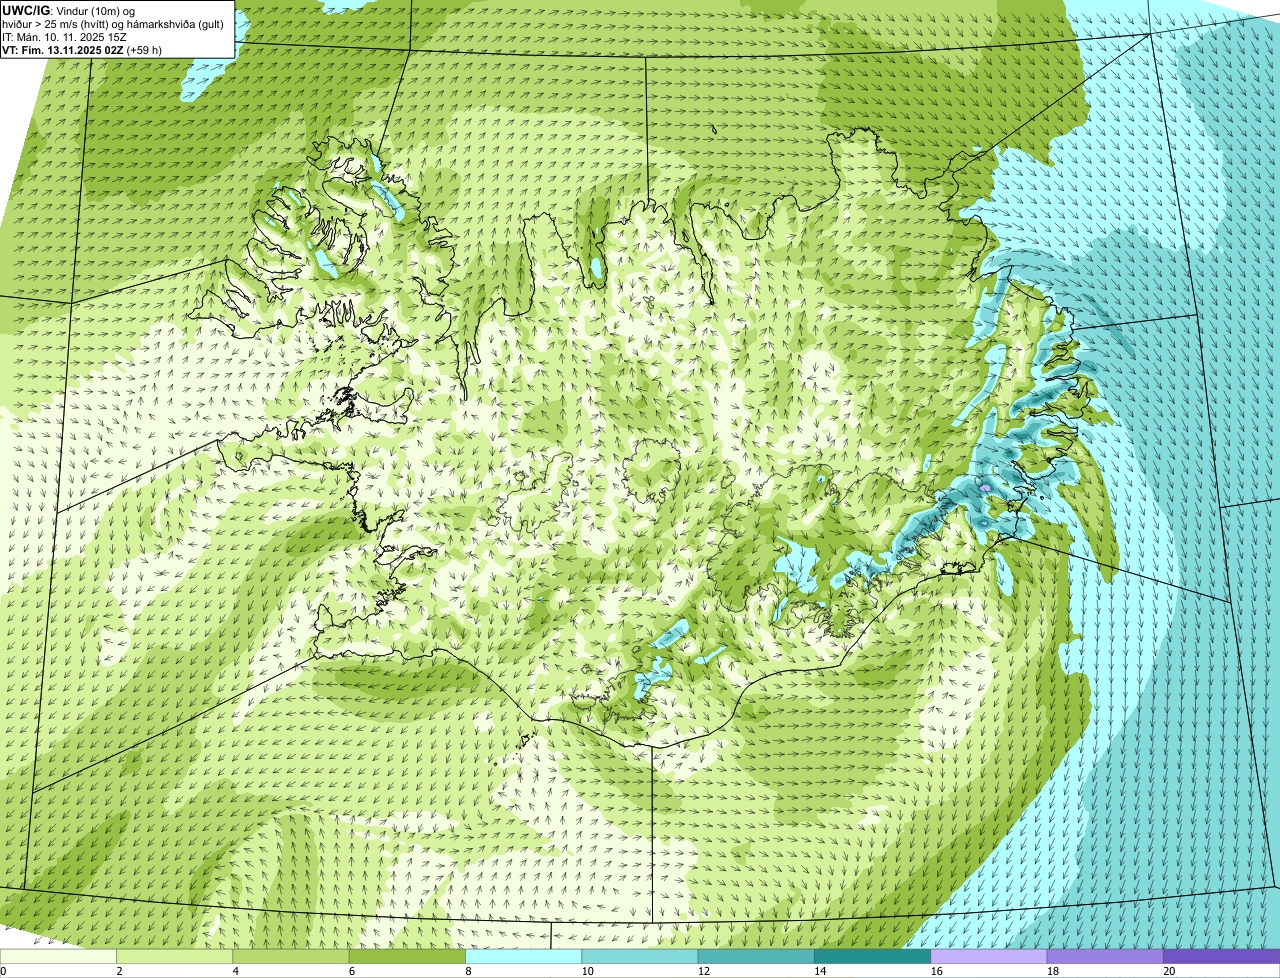Viewport: 1280px width, 978px height.
Task: Click the 8–10 m/s light cyan legend swatch
Action: 524,956
